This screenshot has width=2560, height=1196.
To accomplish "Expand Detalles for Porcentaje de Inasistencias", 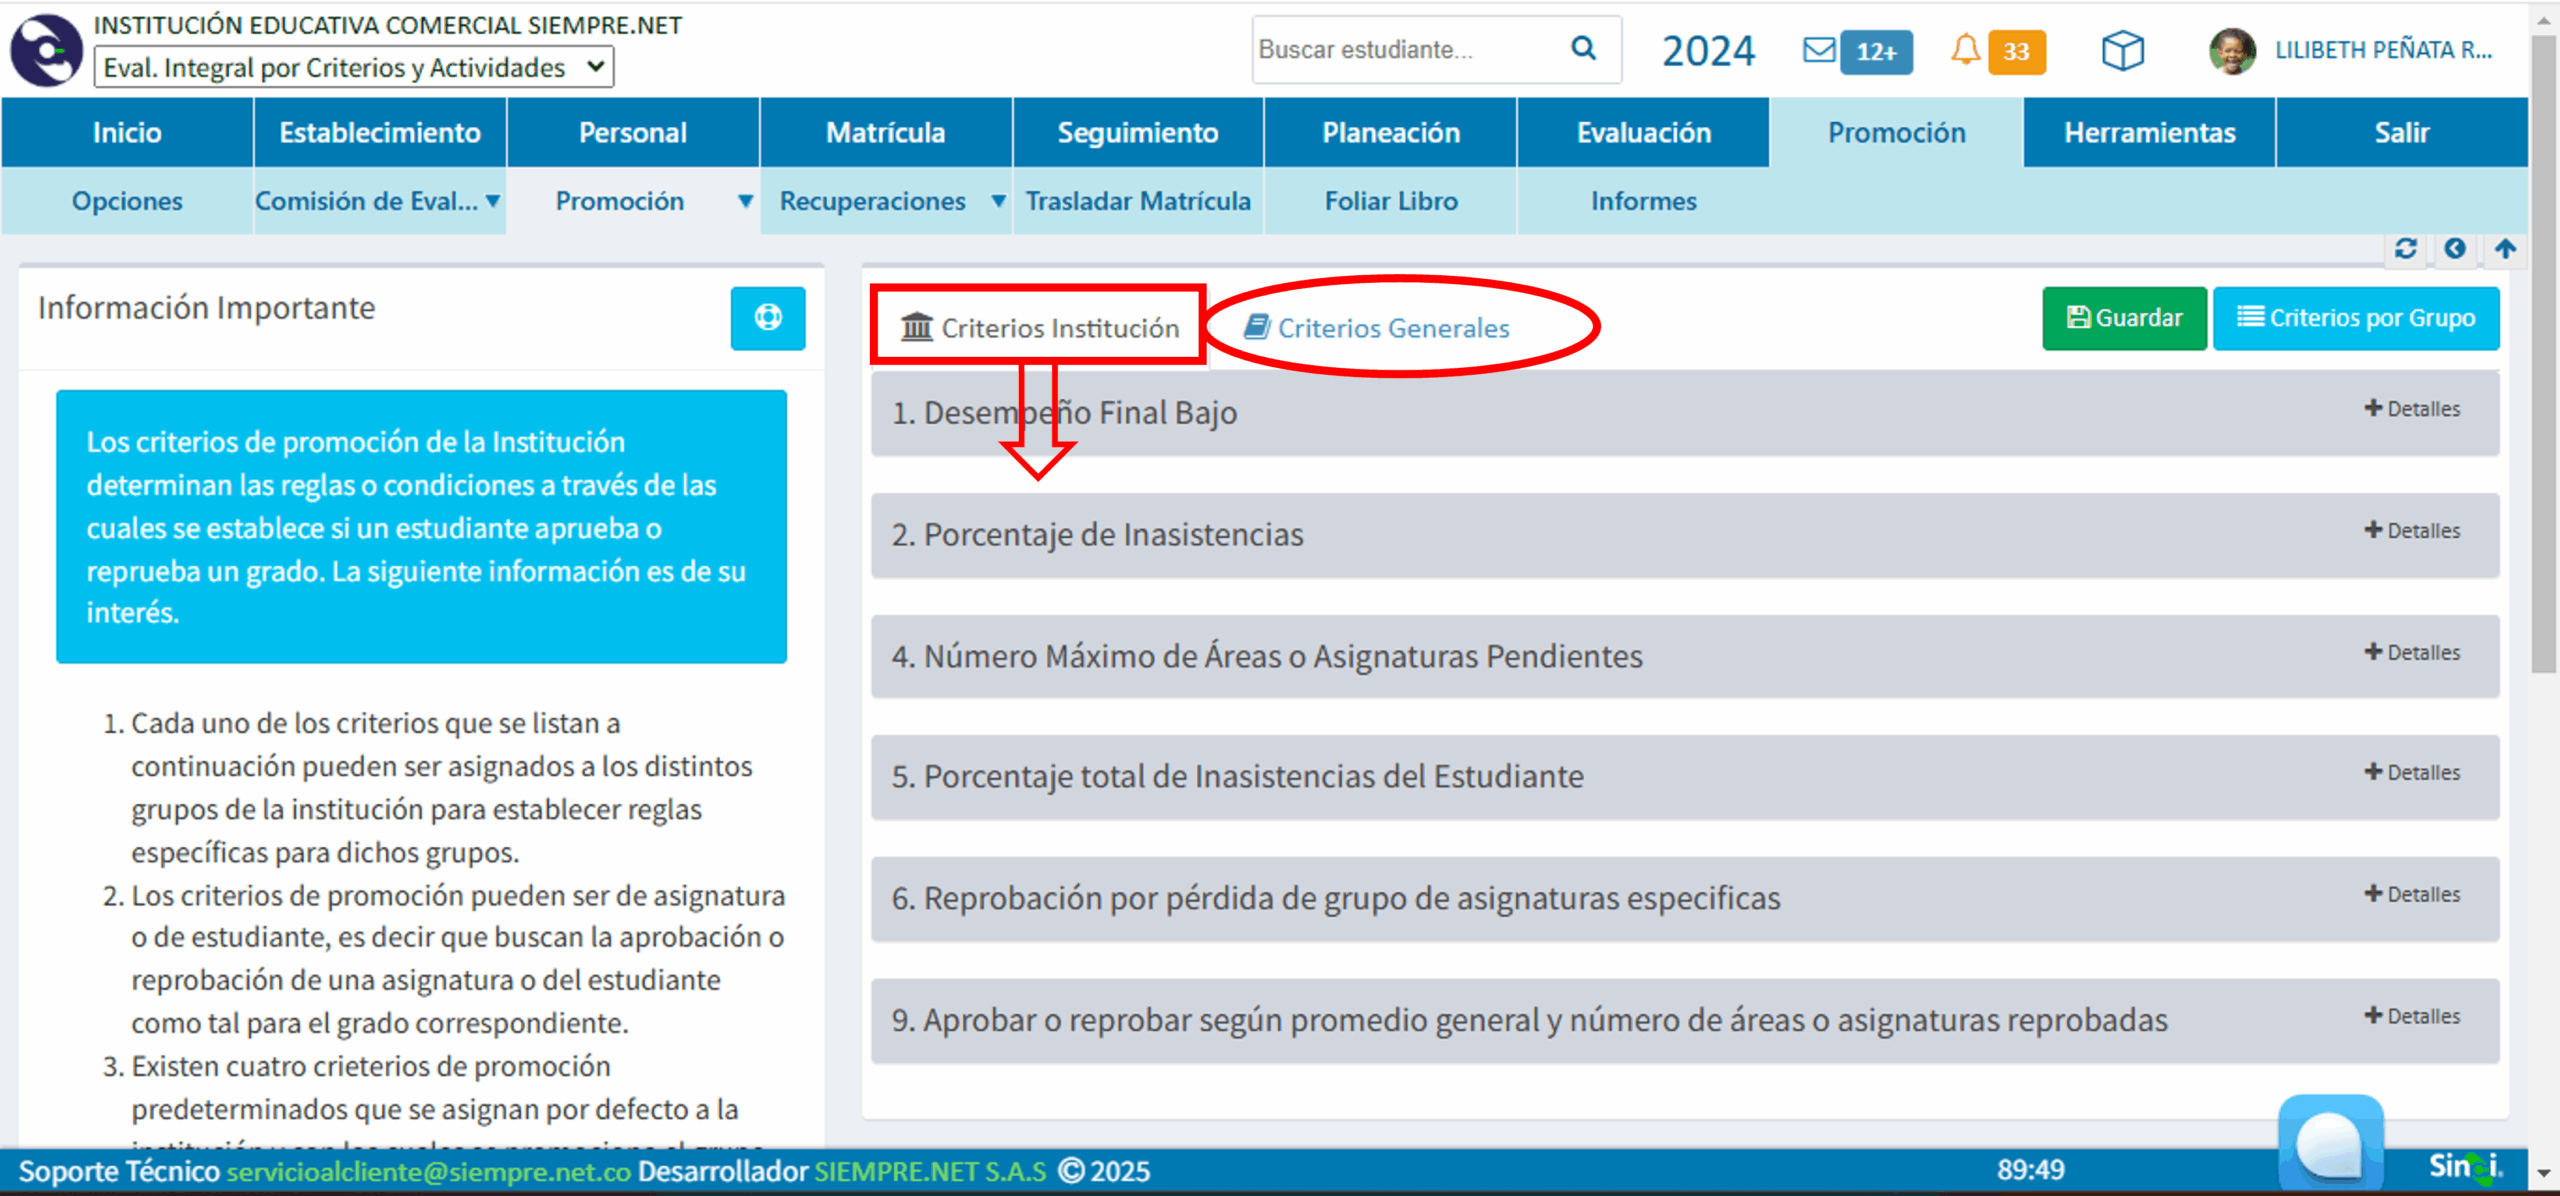I will pos(2412,531).
